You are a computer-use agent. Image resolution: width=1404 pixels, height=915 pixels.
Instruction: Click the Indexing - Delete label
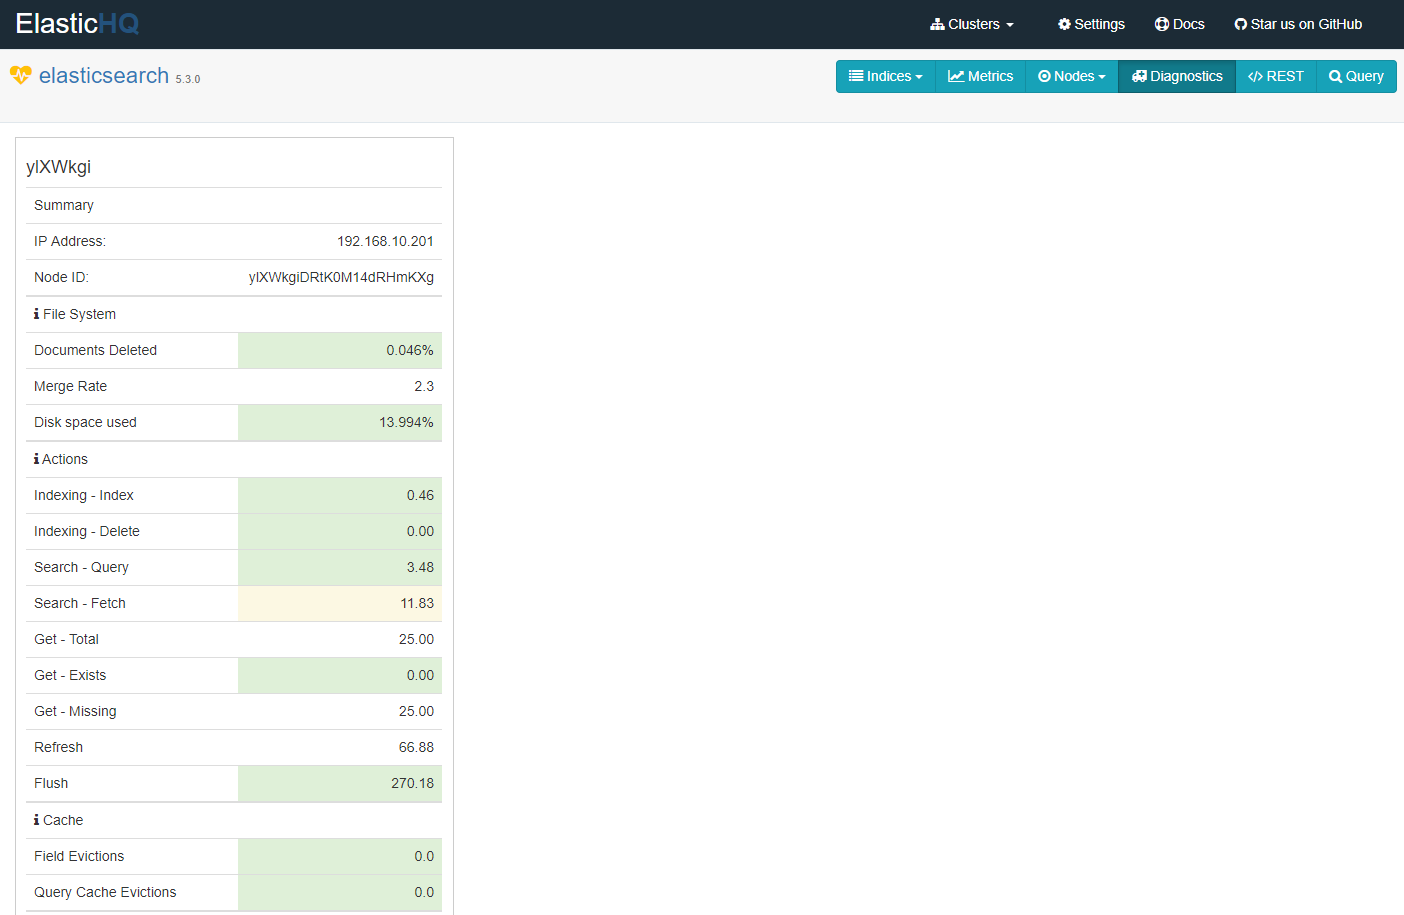tap(87, 531)
